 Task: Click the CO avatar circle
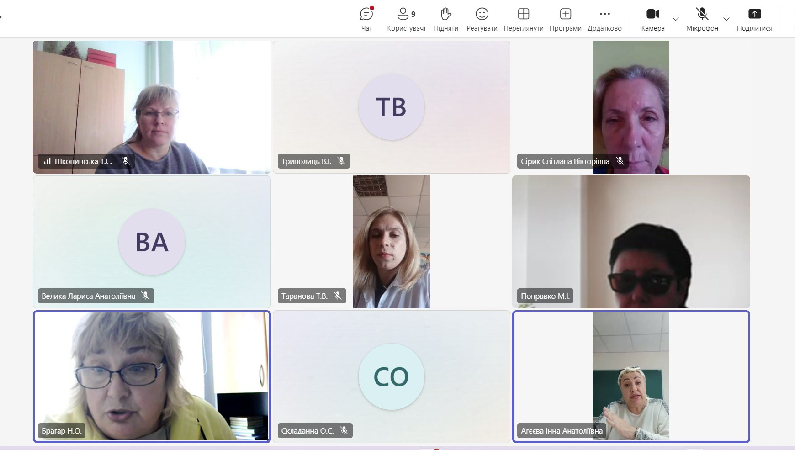[x=391, y=377]
